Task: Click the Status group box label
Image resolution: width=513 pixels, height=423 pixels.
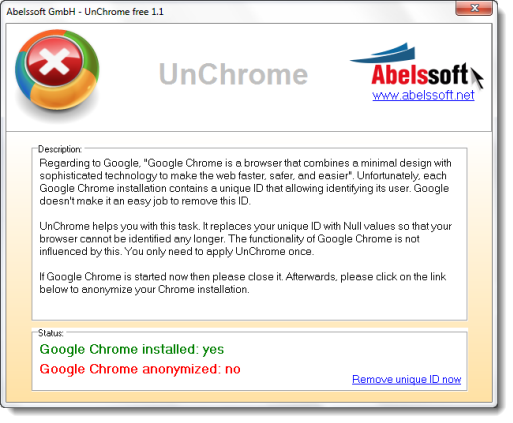Action: pos(51,333)
